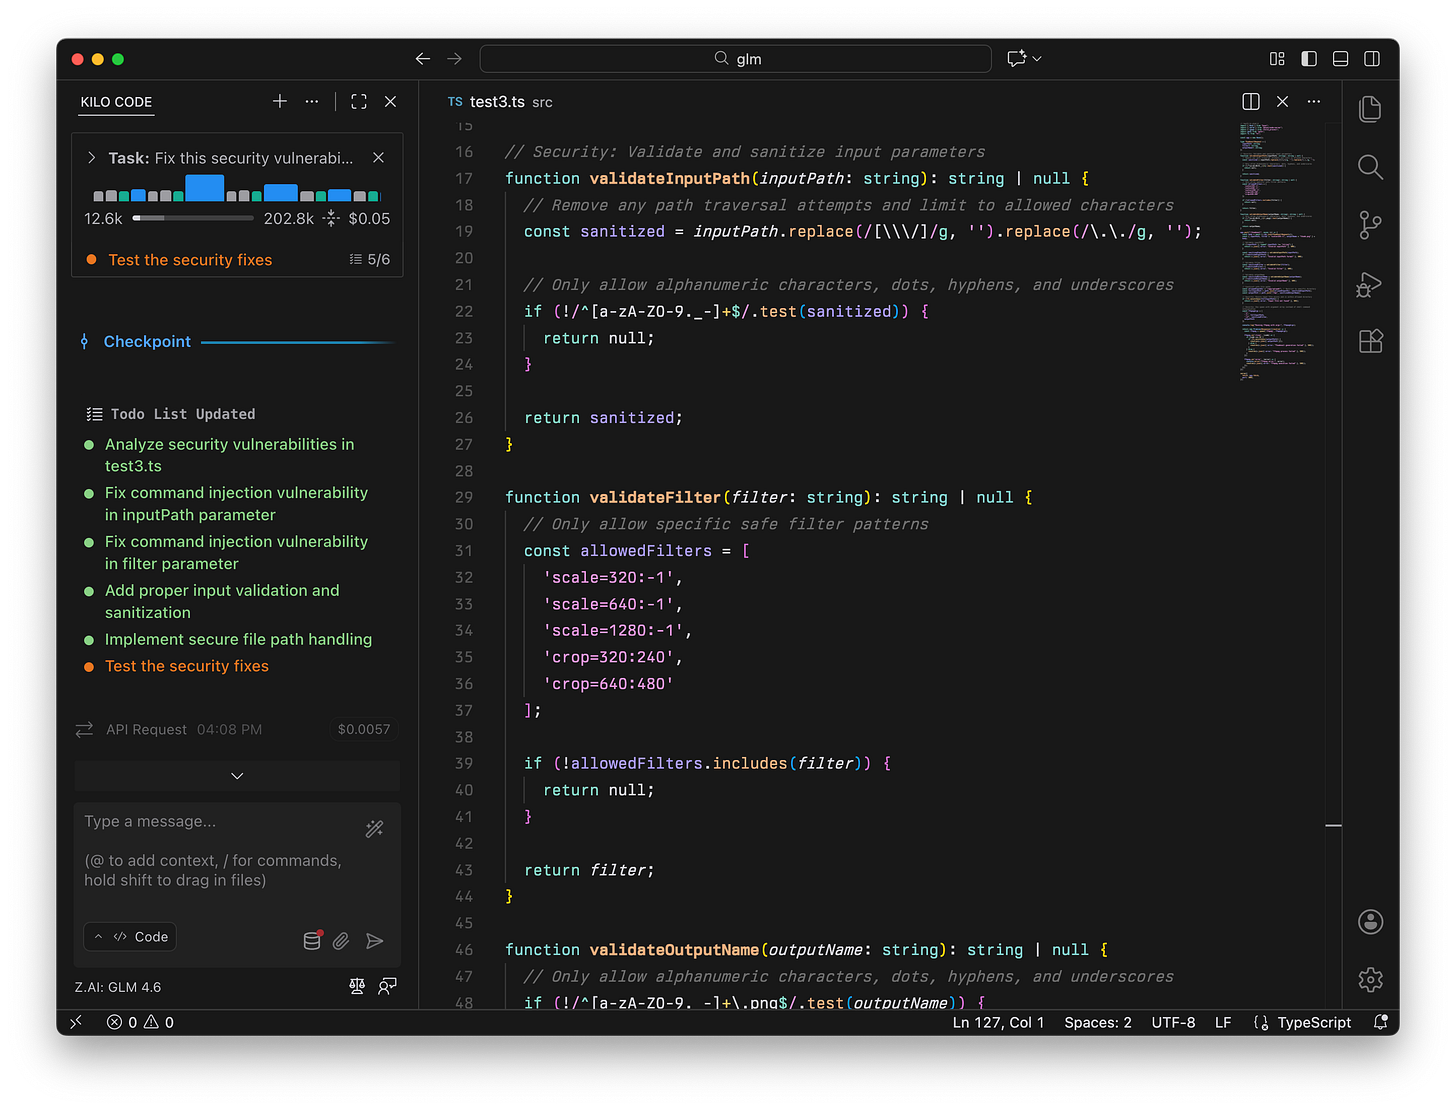Open Kilo Code panel more actions menu

pos(312,101)
